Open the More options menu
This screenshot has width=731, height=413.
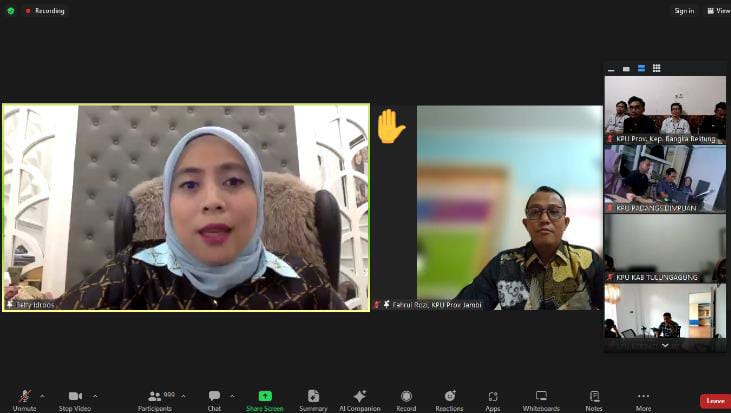coord(643,398)
